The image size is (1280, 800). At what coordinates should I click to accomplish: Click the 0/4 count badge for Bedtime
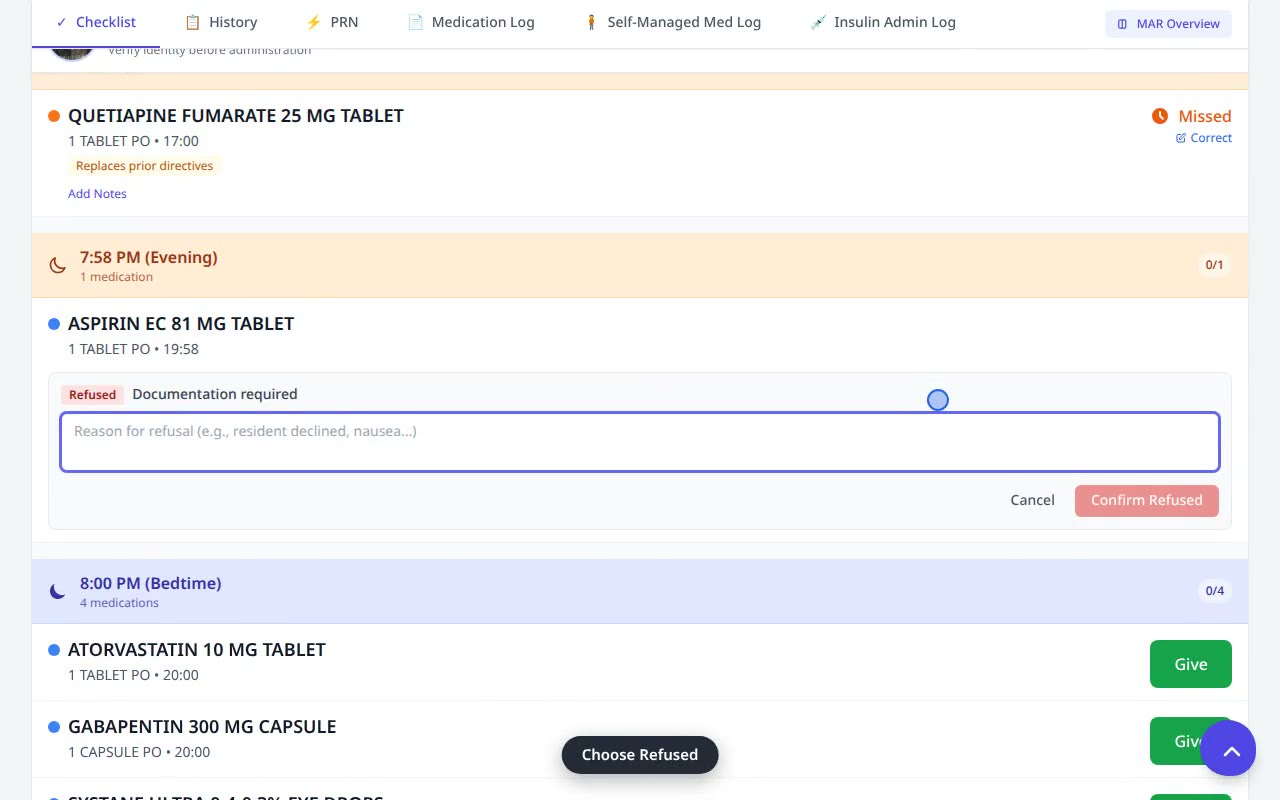[x=1214, y=591]
